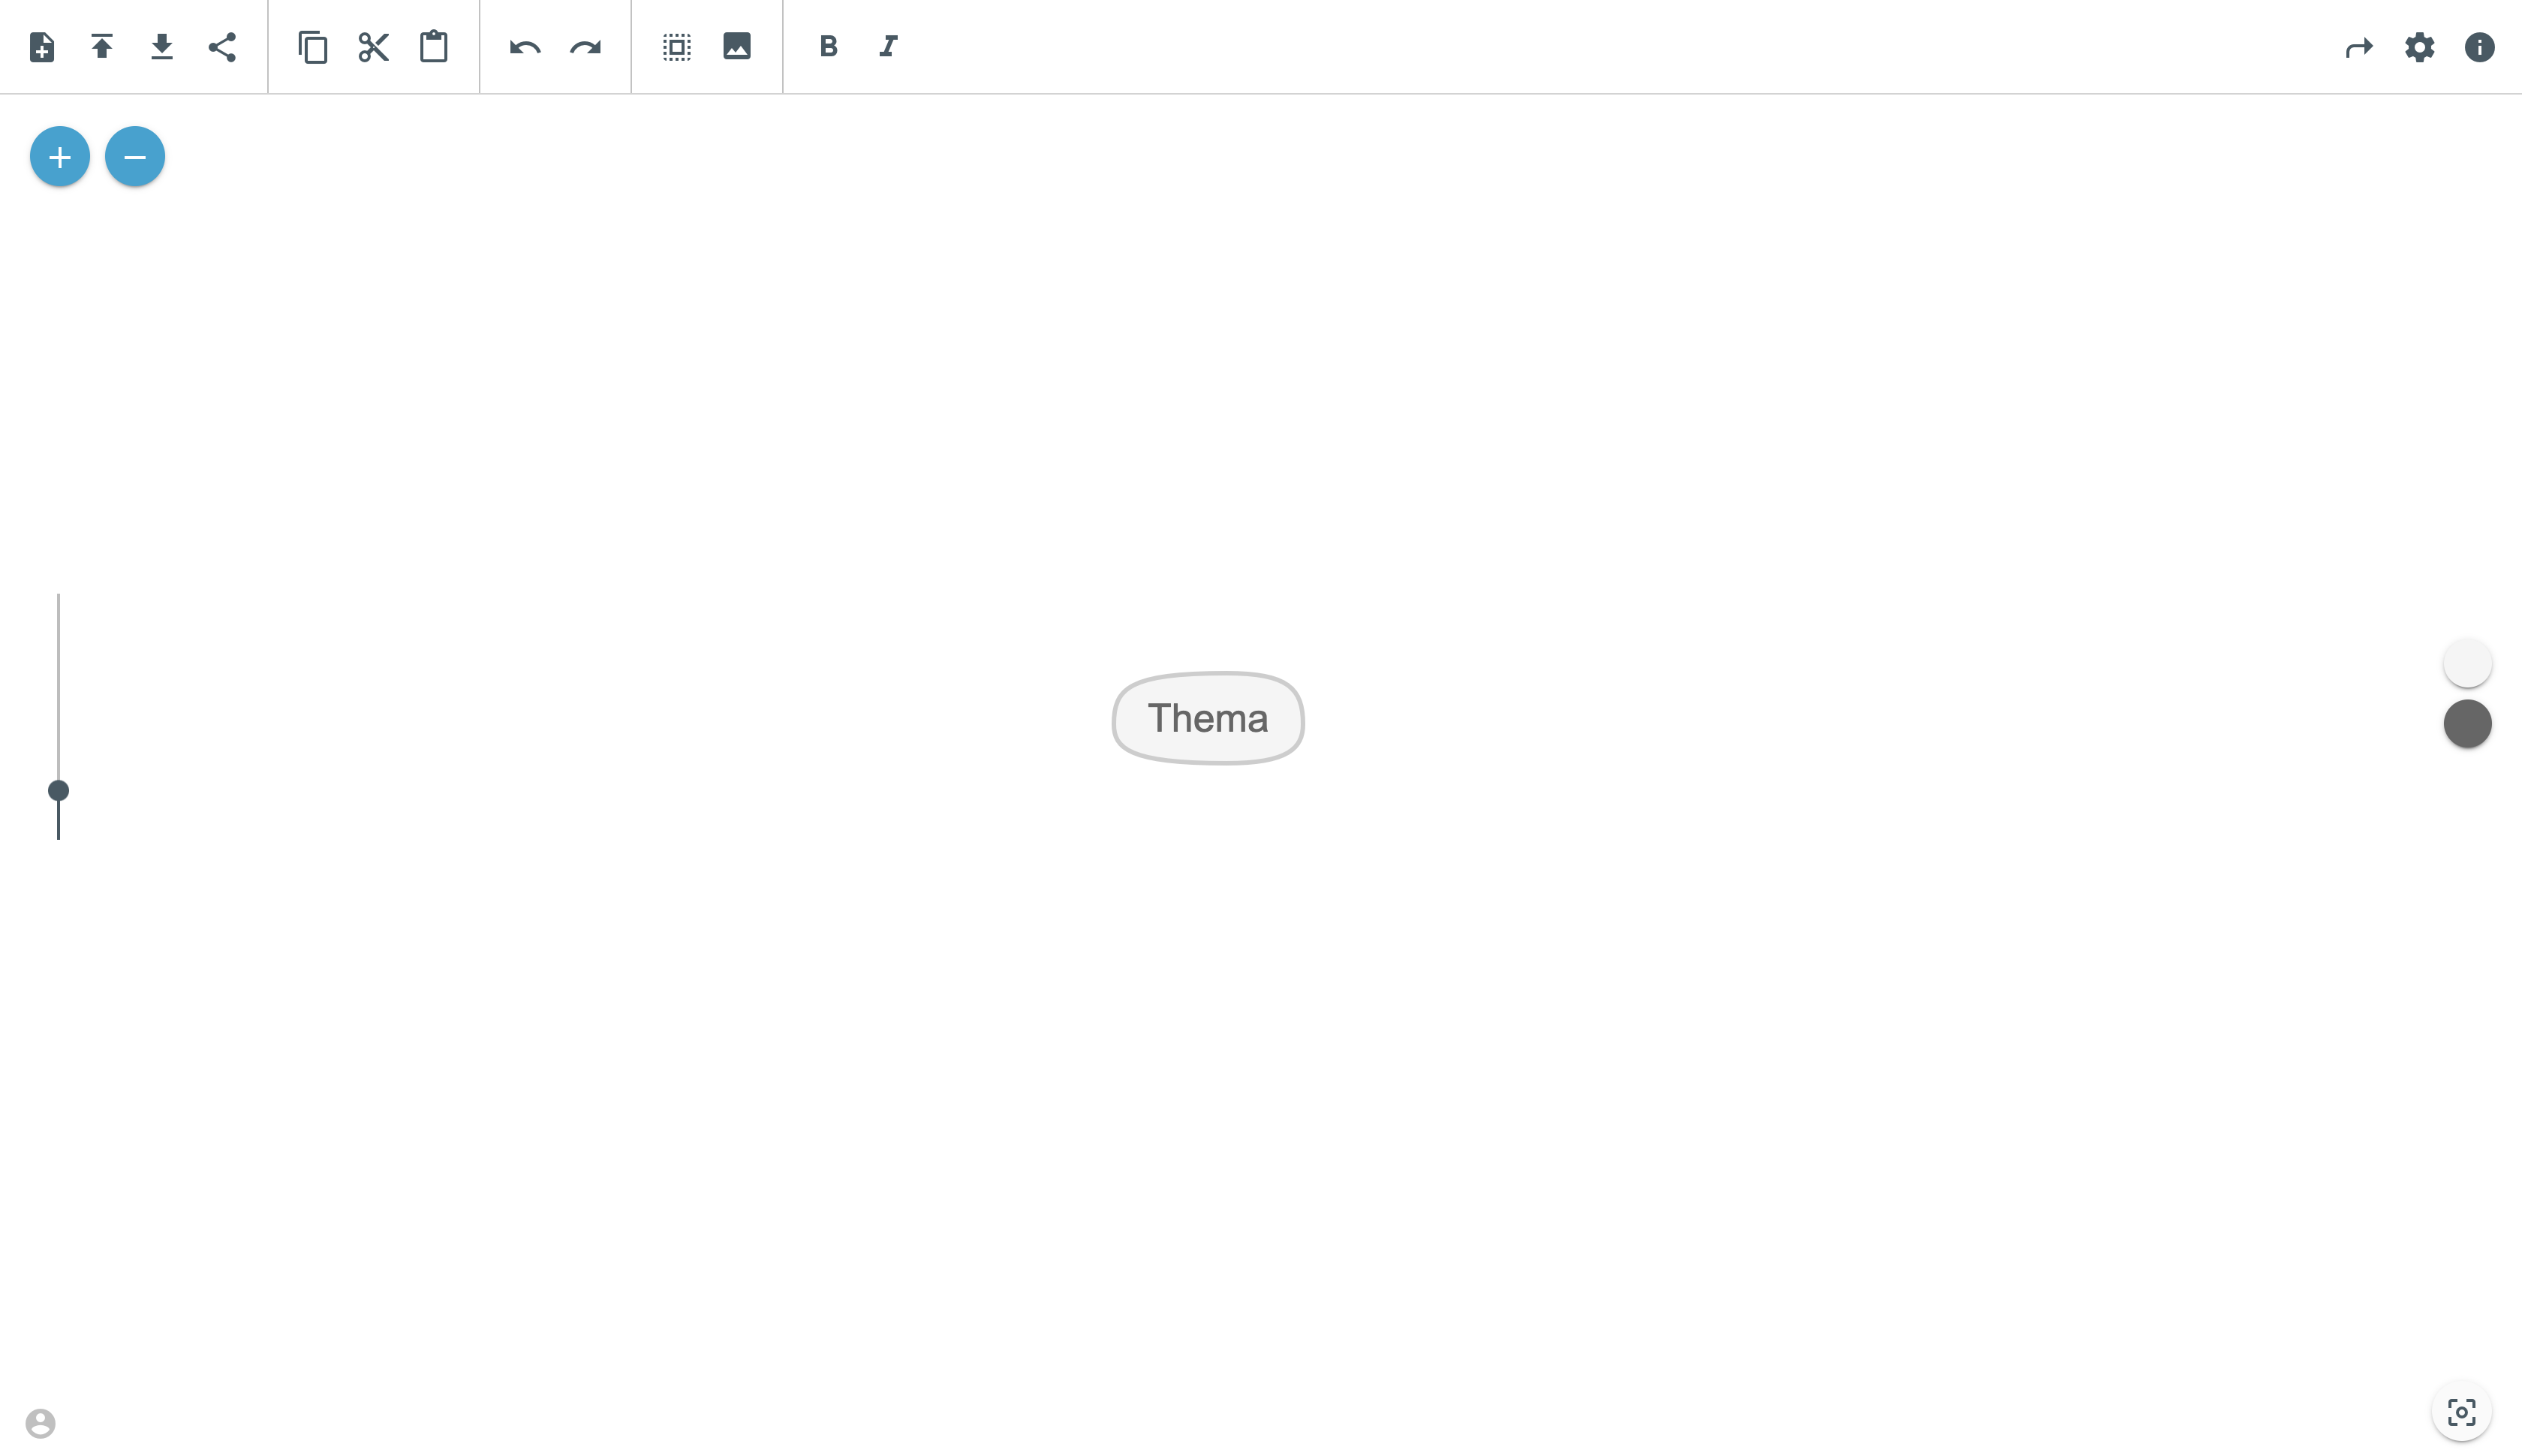Redo the last undone action
This screenshot has height=1456, width=2522.
[585, 47]
